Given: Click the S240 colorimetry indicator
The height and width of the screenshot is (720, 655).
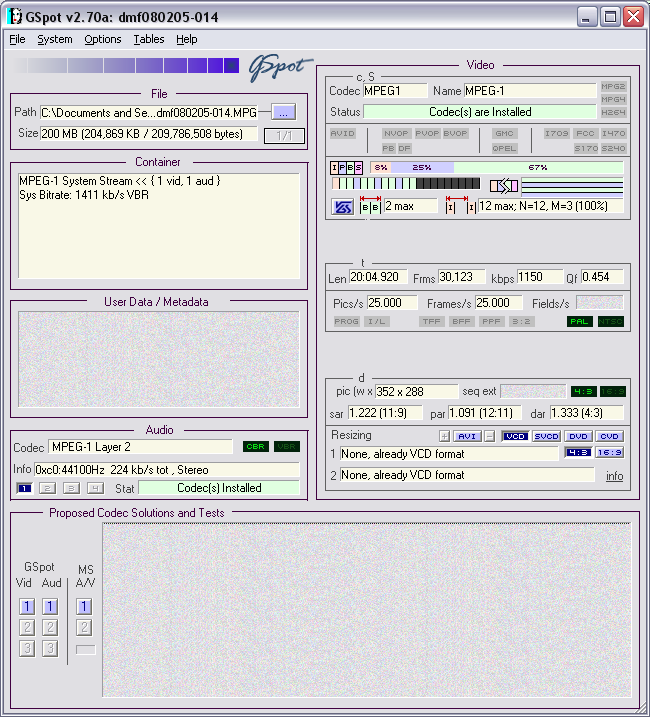Looking at the screenshot, I should click(613, 149).
